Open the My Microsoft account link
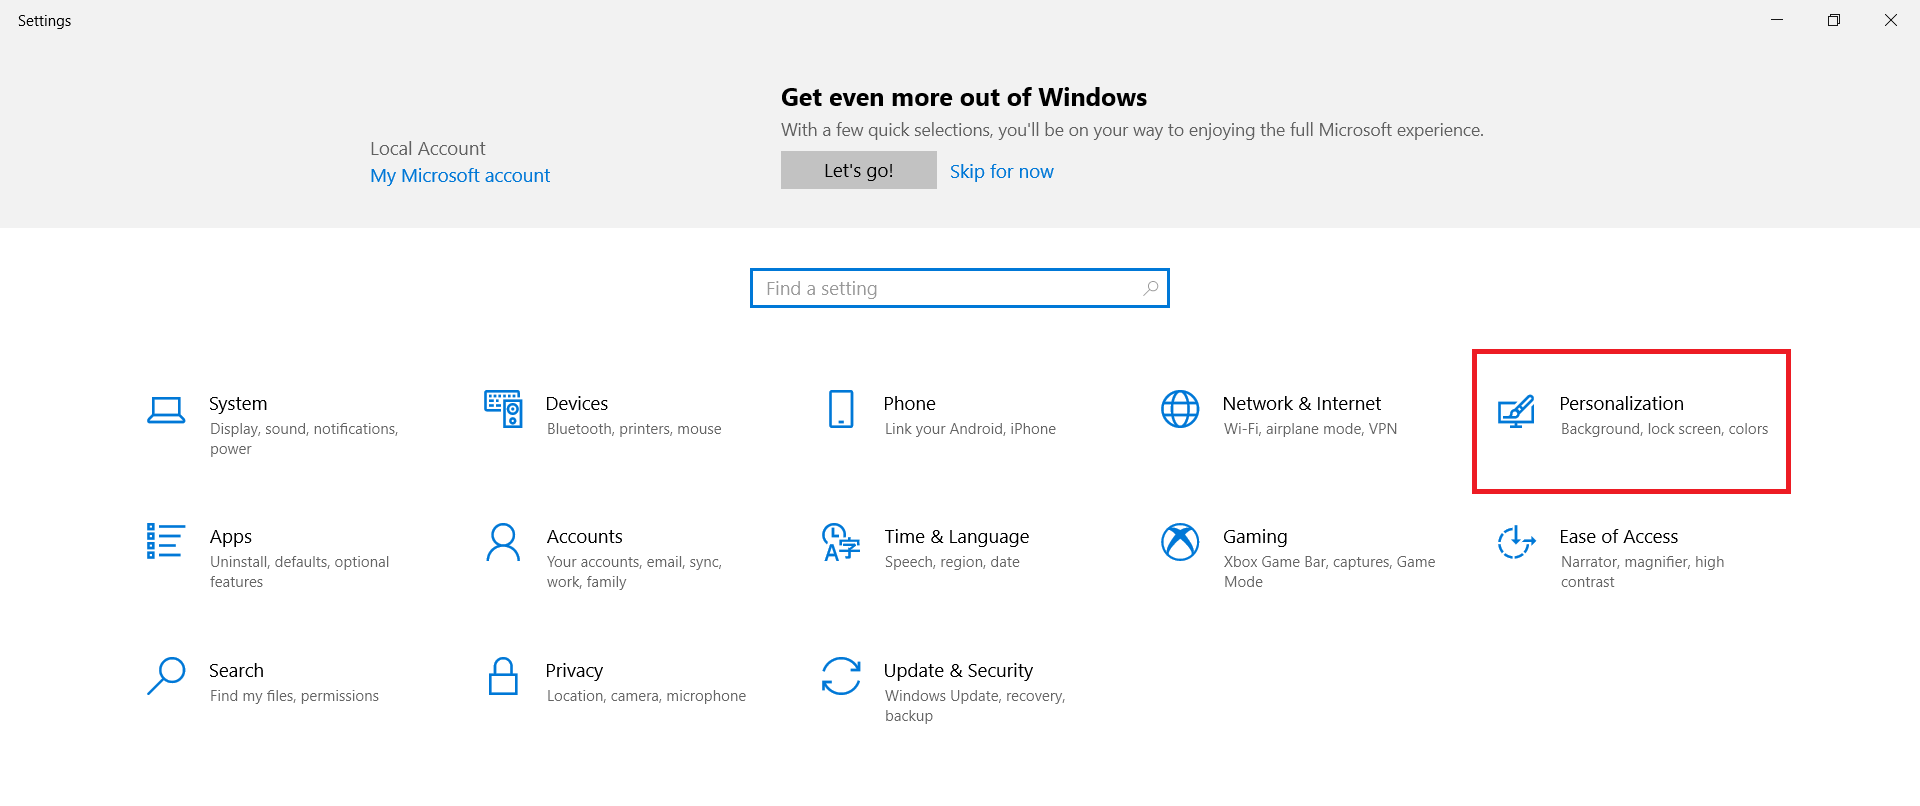 pos(460,176)
